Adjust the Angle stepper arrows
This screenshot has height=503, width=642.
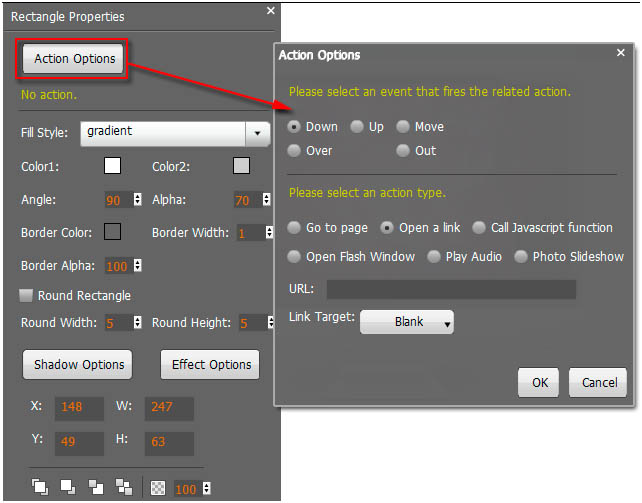pyautogui.click(x=139, y=200)
